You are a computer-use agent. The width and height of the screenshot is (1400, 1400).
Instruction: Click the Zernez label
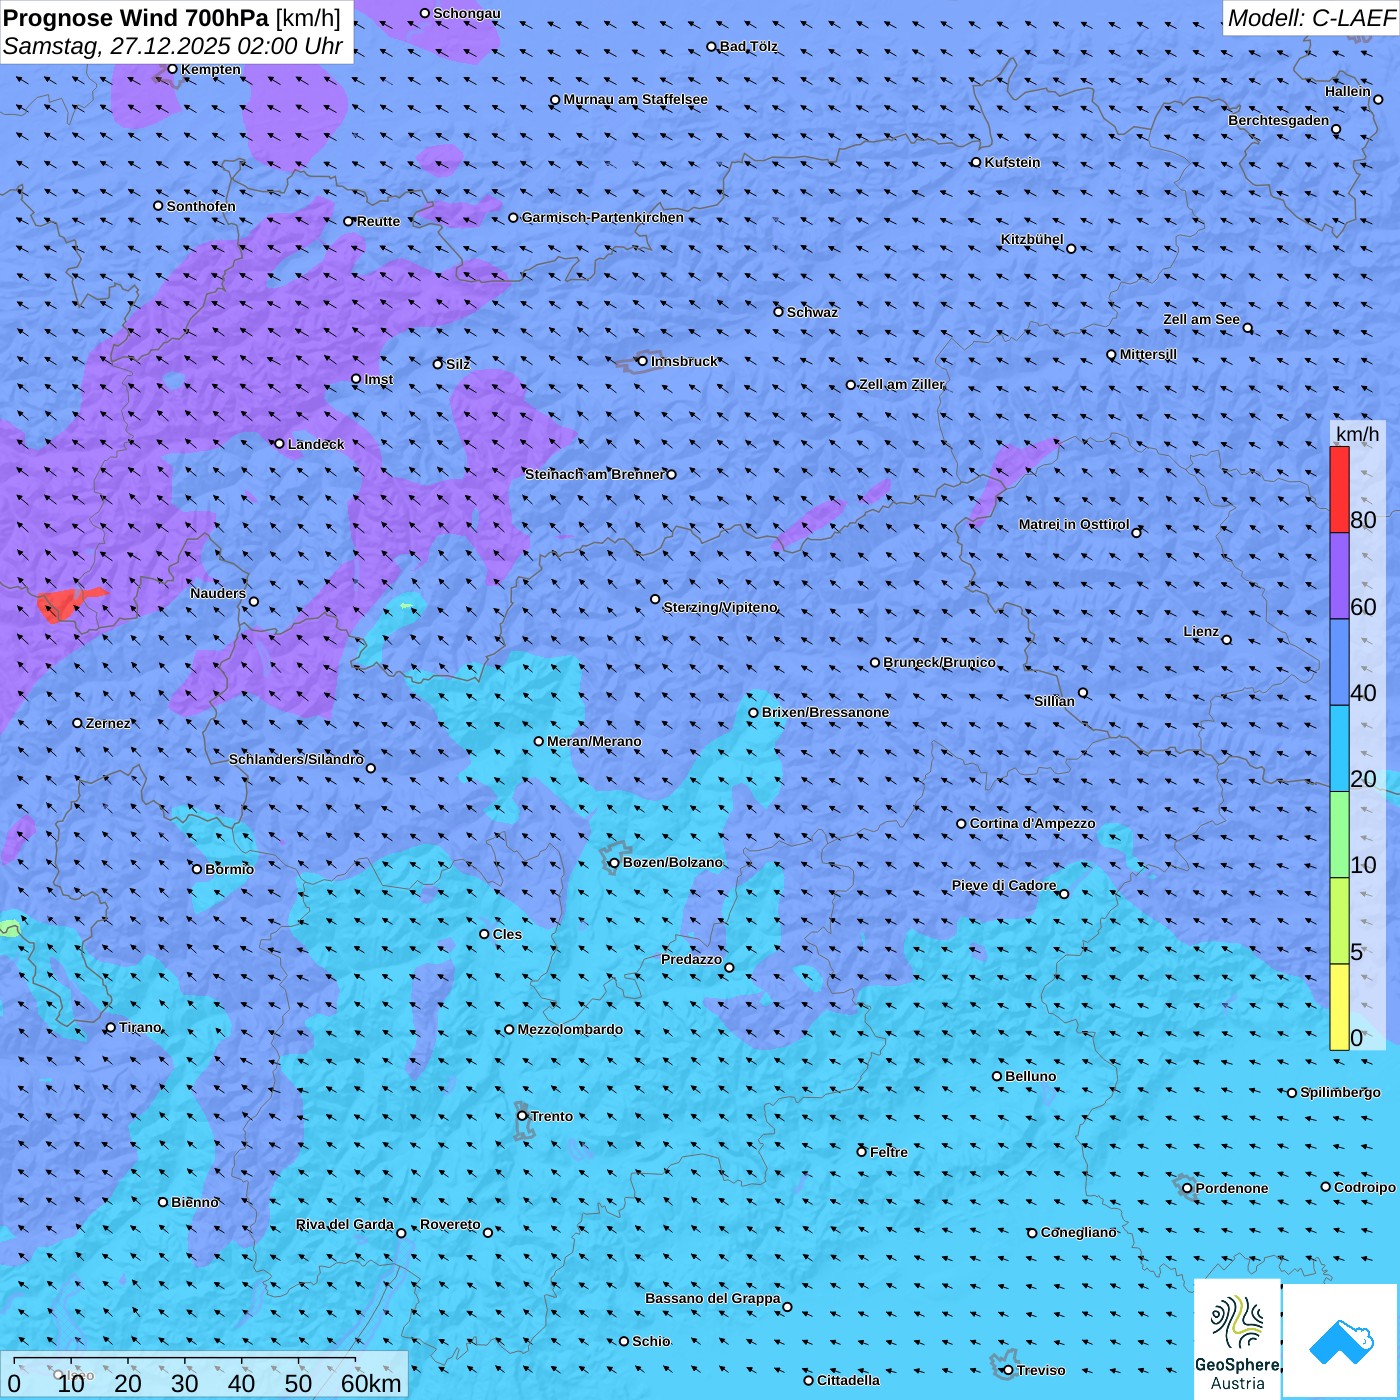[108, 723]
